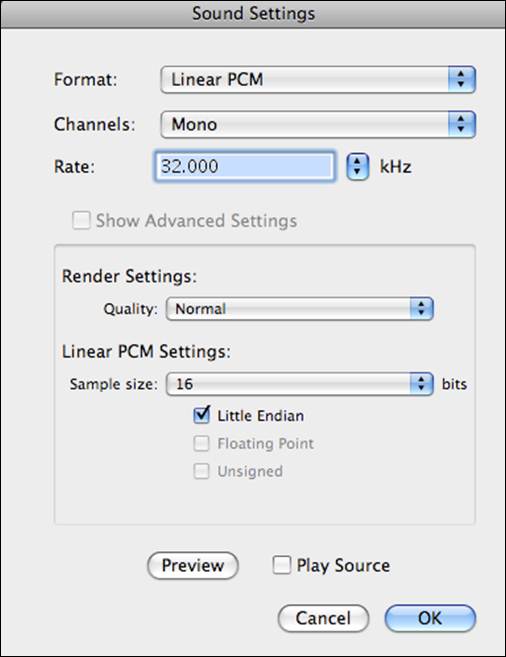The image size is (506, 657).
Task: Click the Little Endian label text
Action: click(x=261, y=416)
